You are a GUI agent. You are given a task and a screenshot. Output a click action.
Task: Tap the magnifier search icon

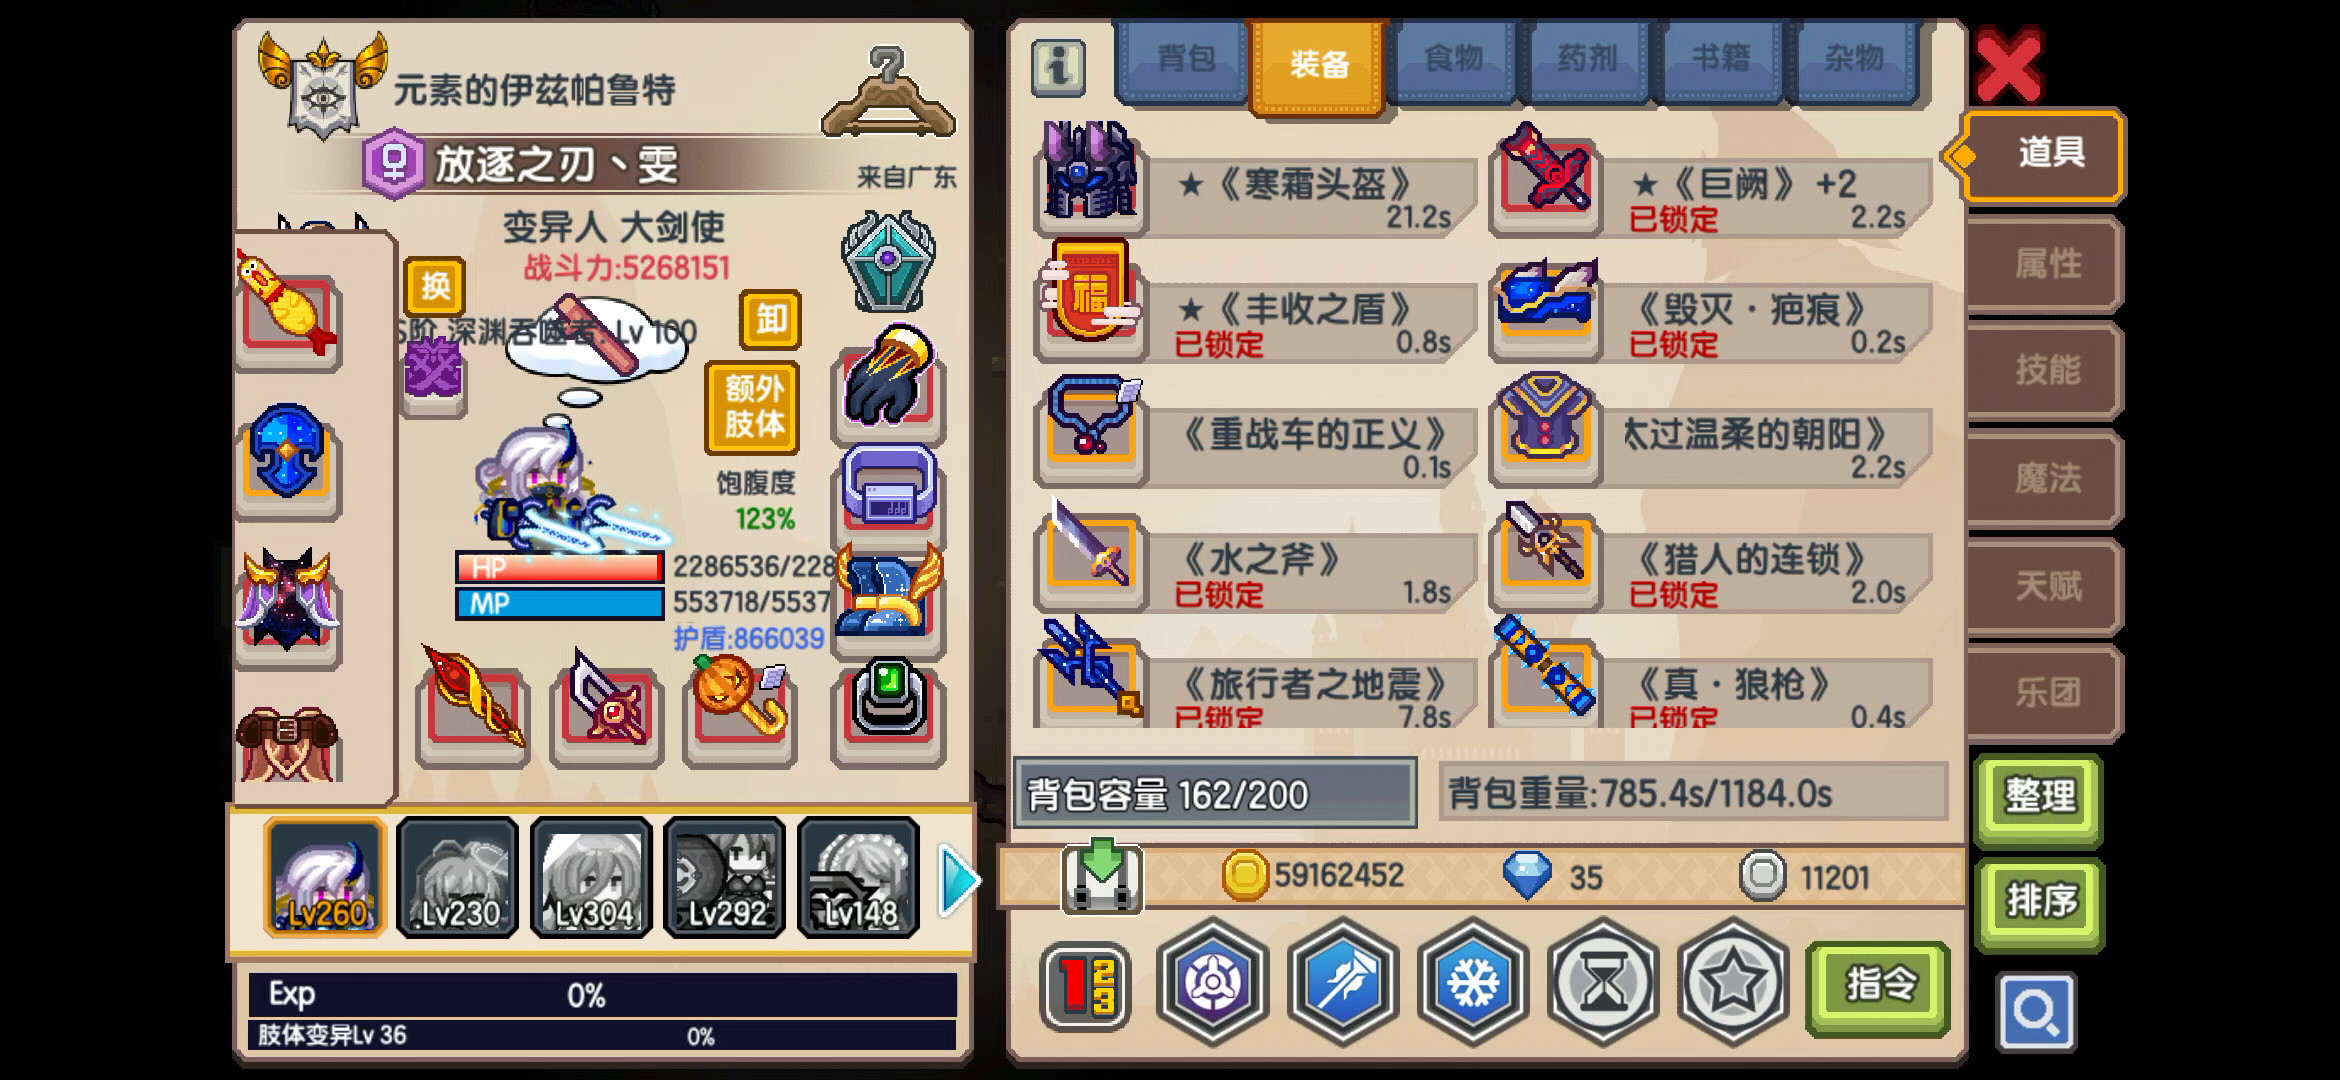click(2036, 1012)
